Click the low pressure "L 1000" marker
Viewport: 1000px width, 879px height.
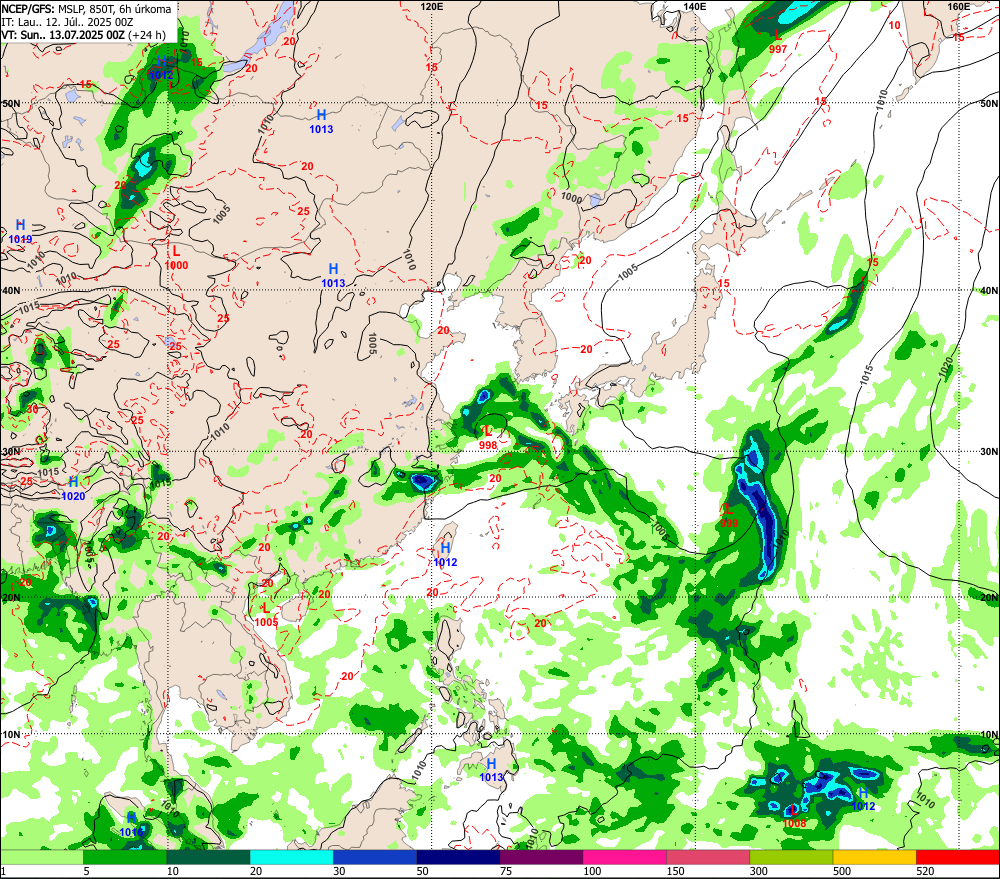(x=176, y=258)
